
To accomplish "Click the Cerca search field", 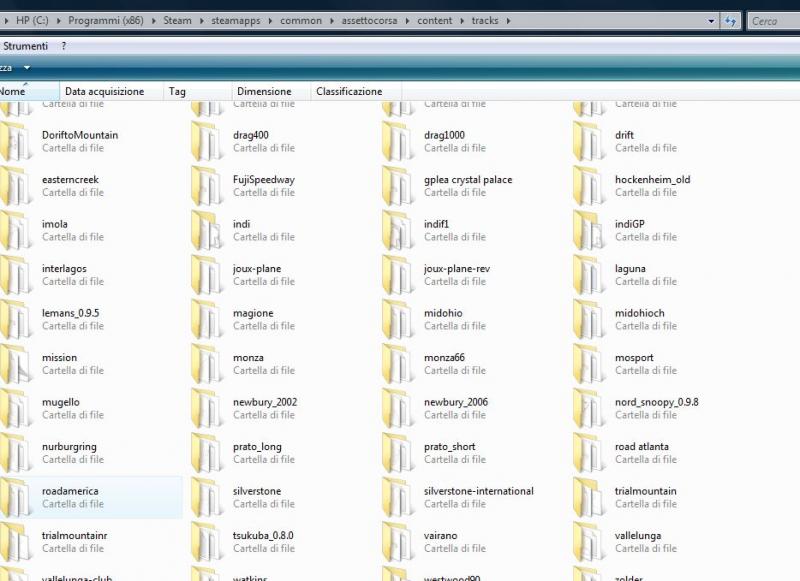I will pos(774,21).
